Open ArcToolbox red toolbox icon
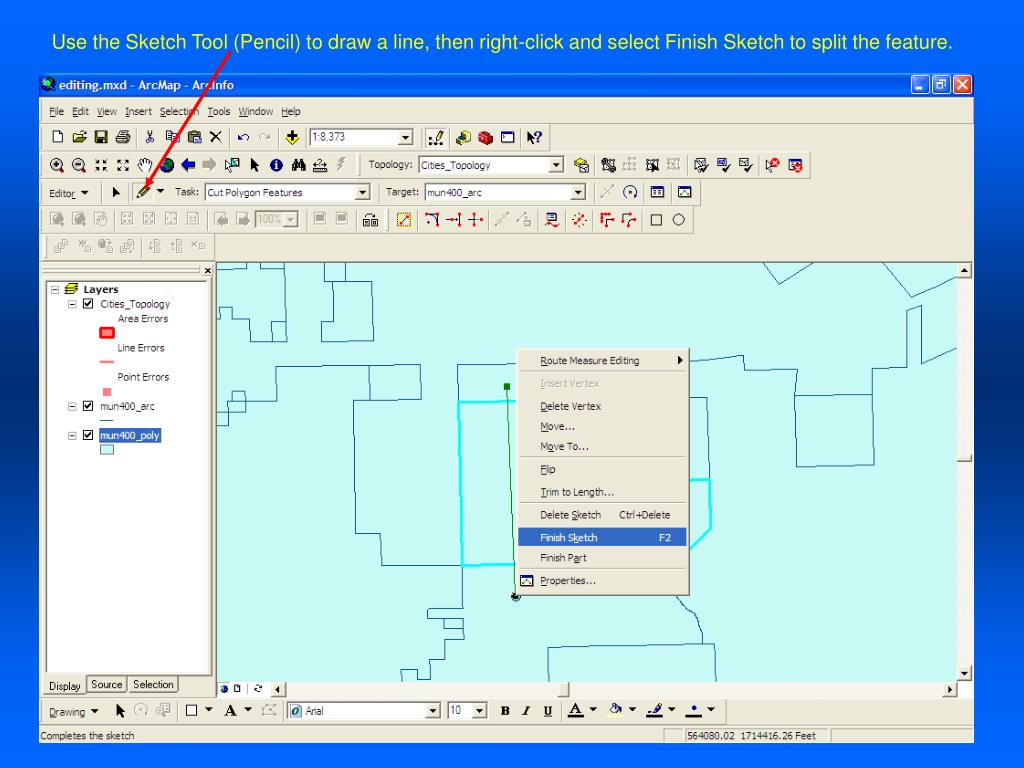1024x768 pixels. pos(485,137)
